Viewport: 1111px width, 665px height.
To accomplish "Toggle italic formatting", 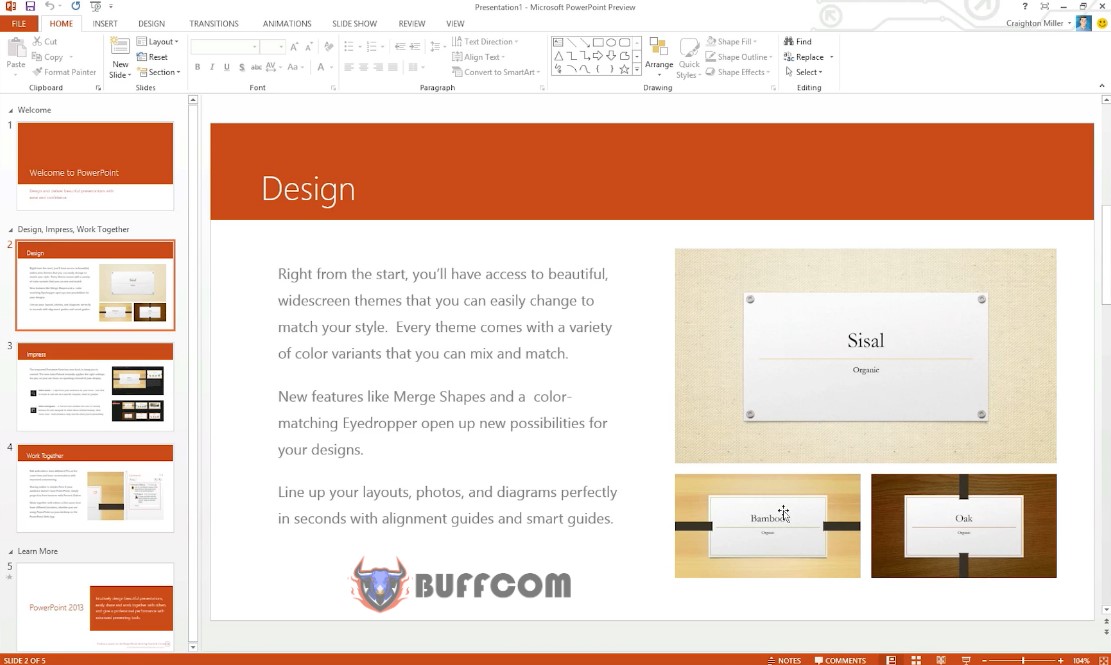I will point(212,67).
